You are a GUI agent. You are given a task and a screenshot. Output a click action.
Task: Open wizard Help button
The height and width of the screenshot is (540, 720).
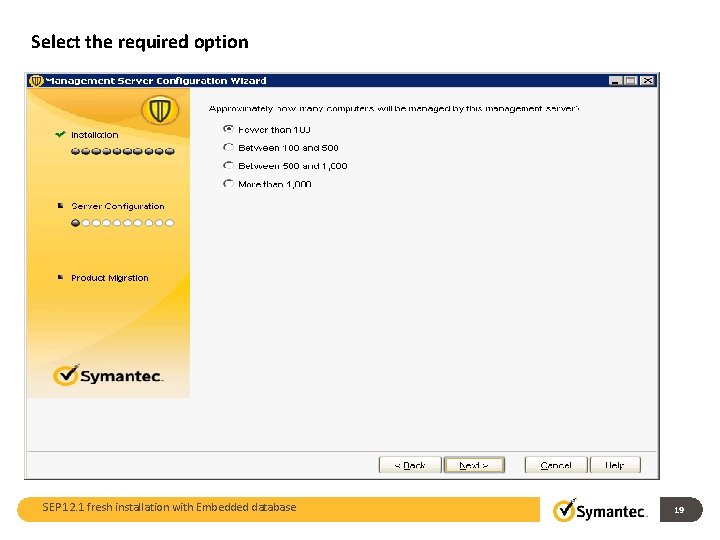(615, 465)
